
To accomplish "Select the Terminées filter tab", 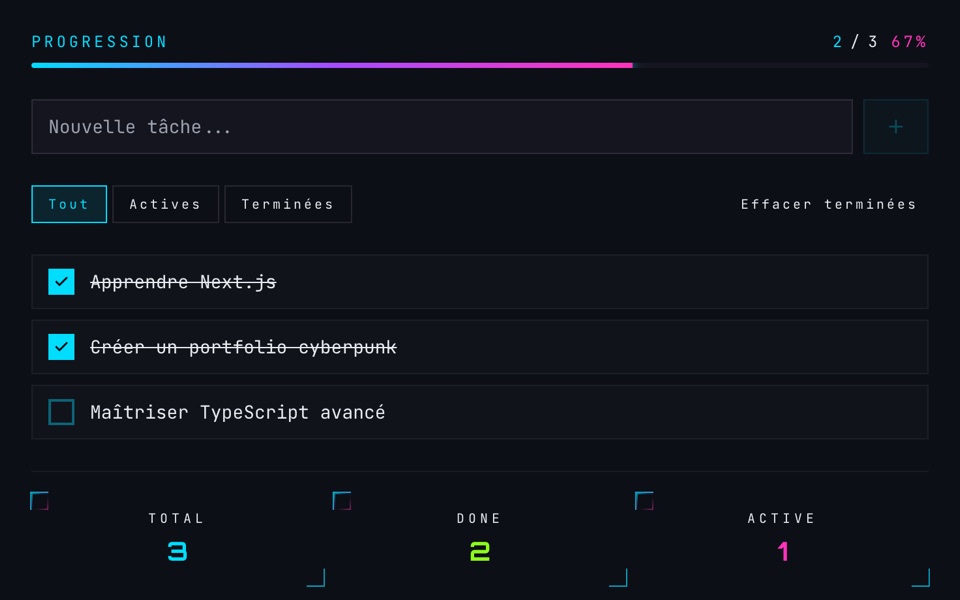I will (288, 204).
